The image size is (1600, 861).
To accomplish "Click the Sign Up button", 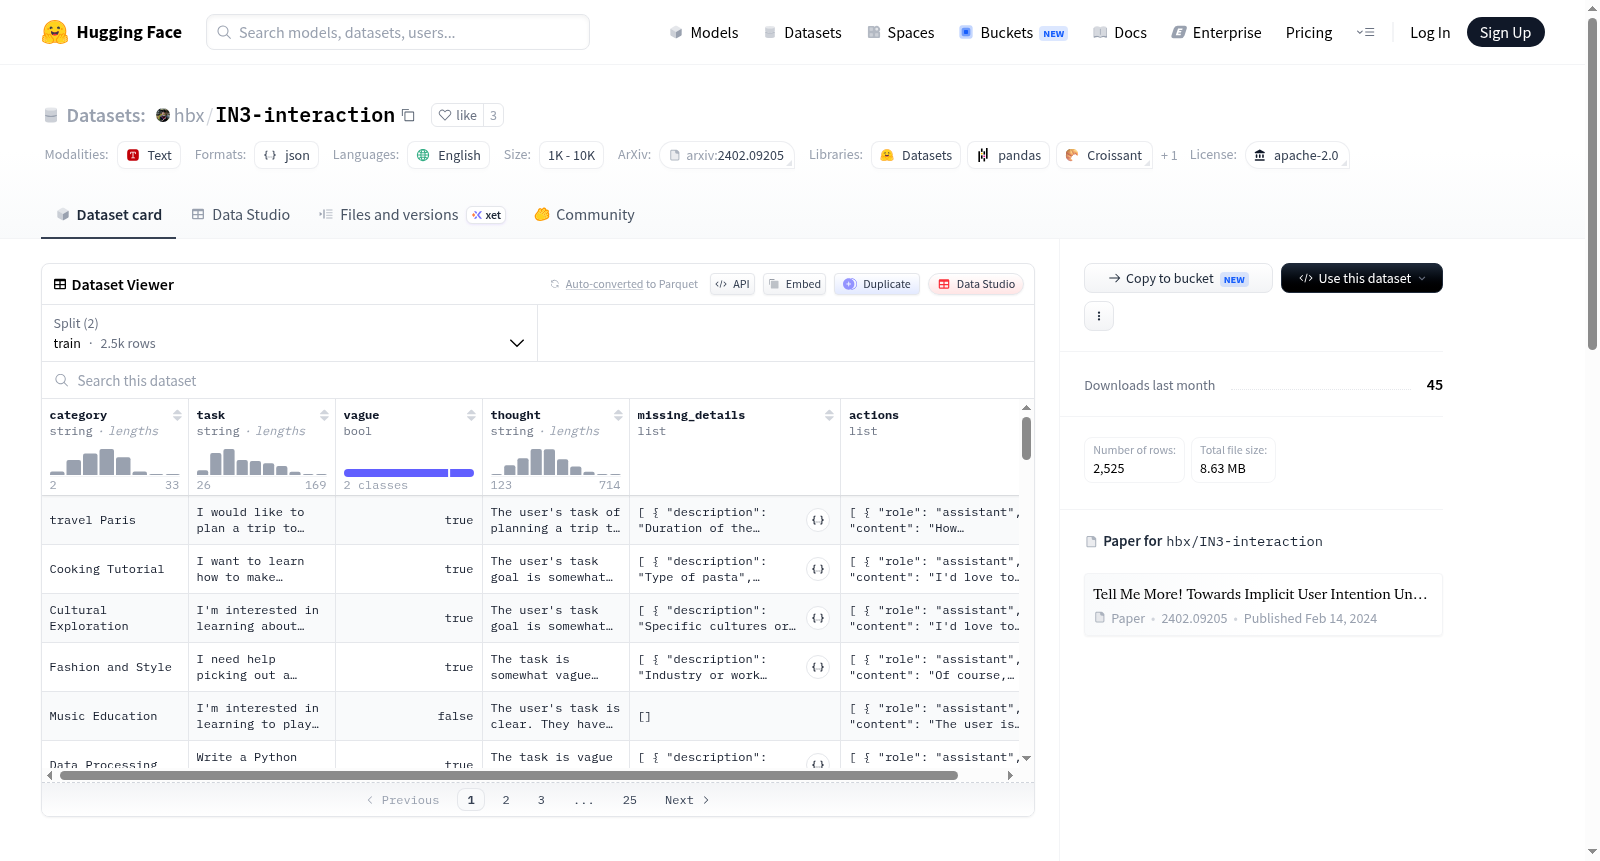I will [1505, 32].
